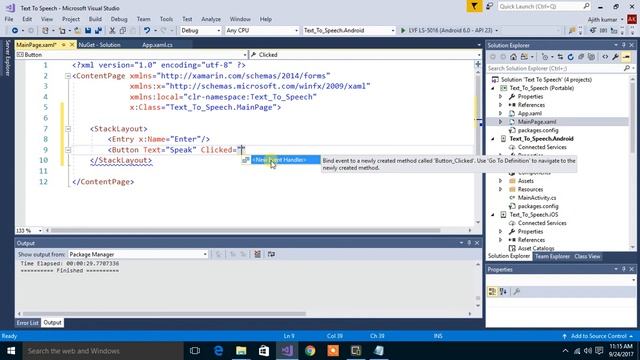Click the Copy toolbar icon
This screenshot has height=360, width=640.
[122, 31]
